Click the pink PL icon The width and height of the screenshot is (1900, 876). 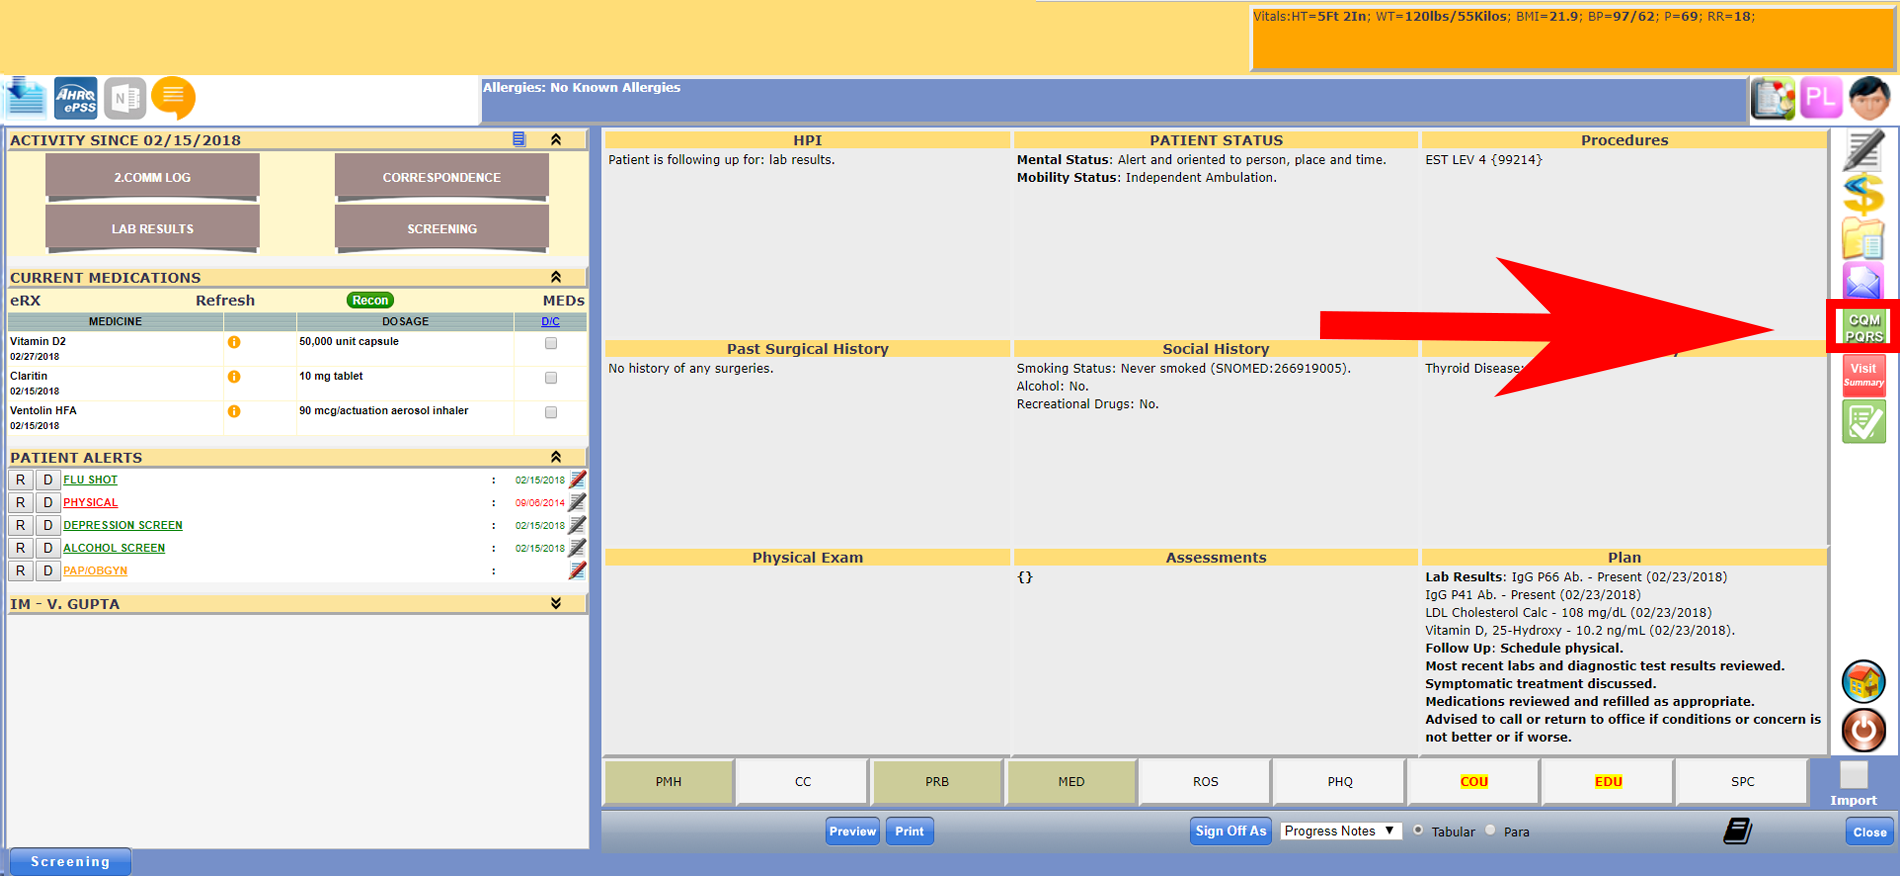[x=1820, y=98]
